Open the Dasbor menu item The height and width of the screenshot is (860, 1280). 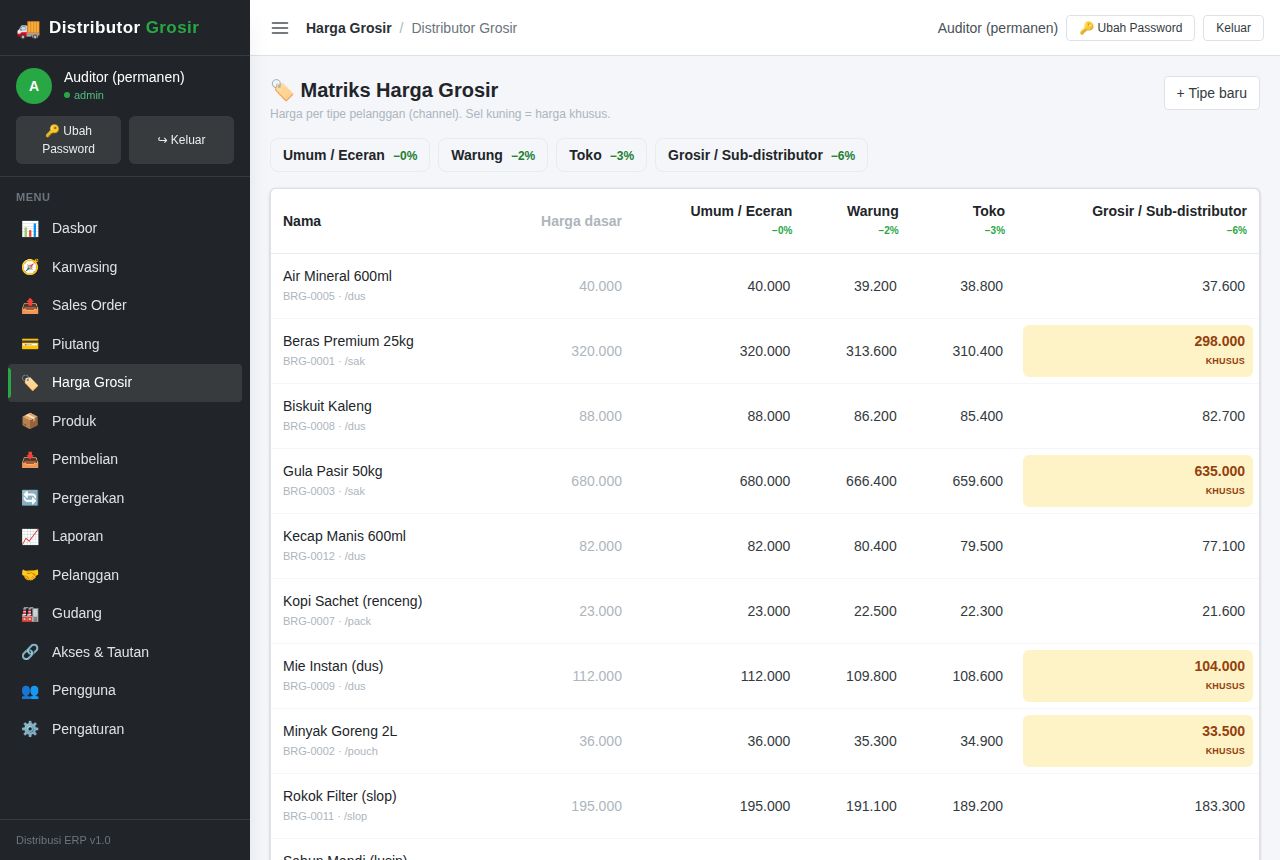pyautogui.click(x=125, y=228)
